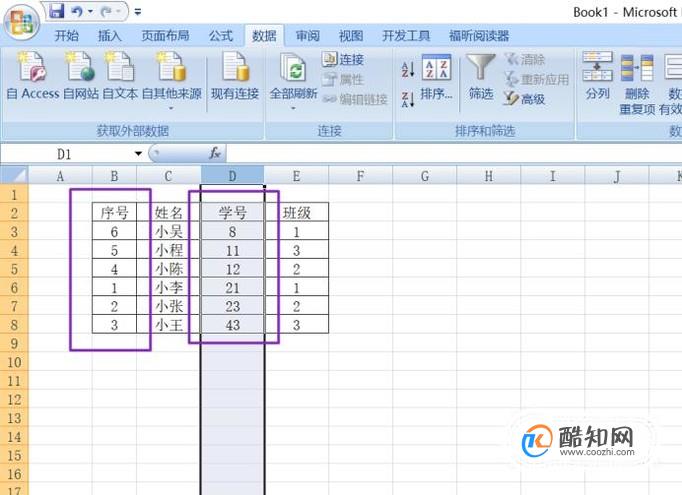Click the Office button logo
Screen dimensions: 682x495
[x=22, y=22]
